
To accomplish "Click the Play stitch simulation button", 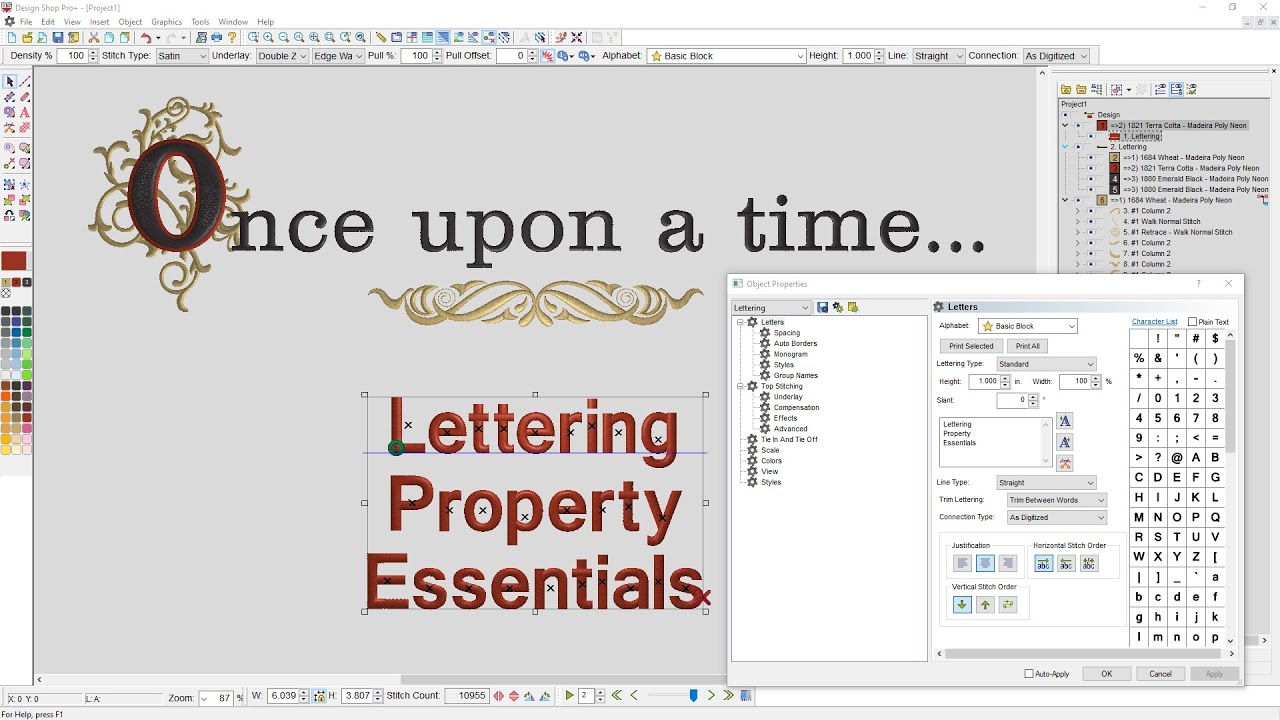I will click(569, 696).
